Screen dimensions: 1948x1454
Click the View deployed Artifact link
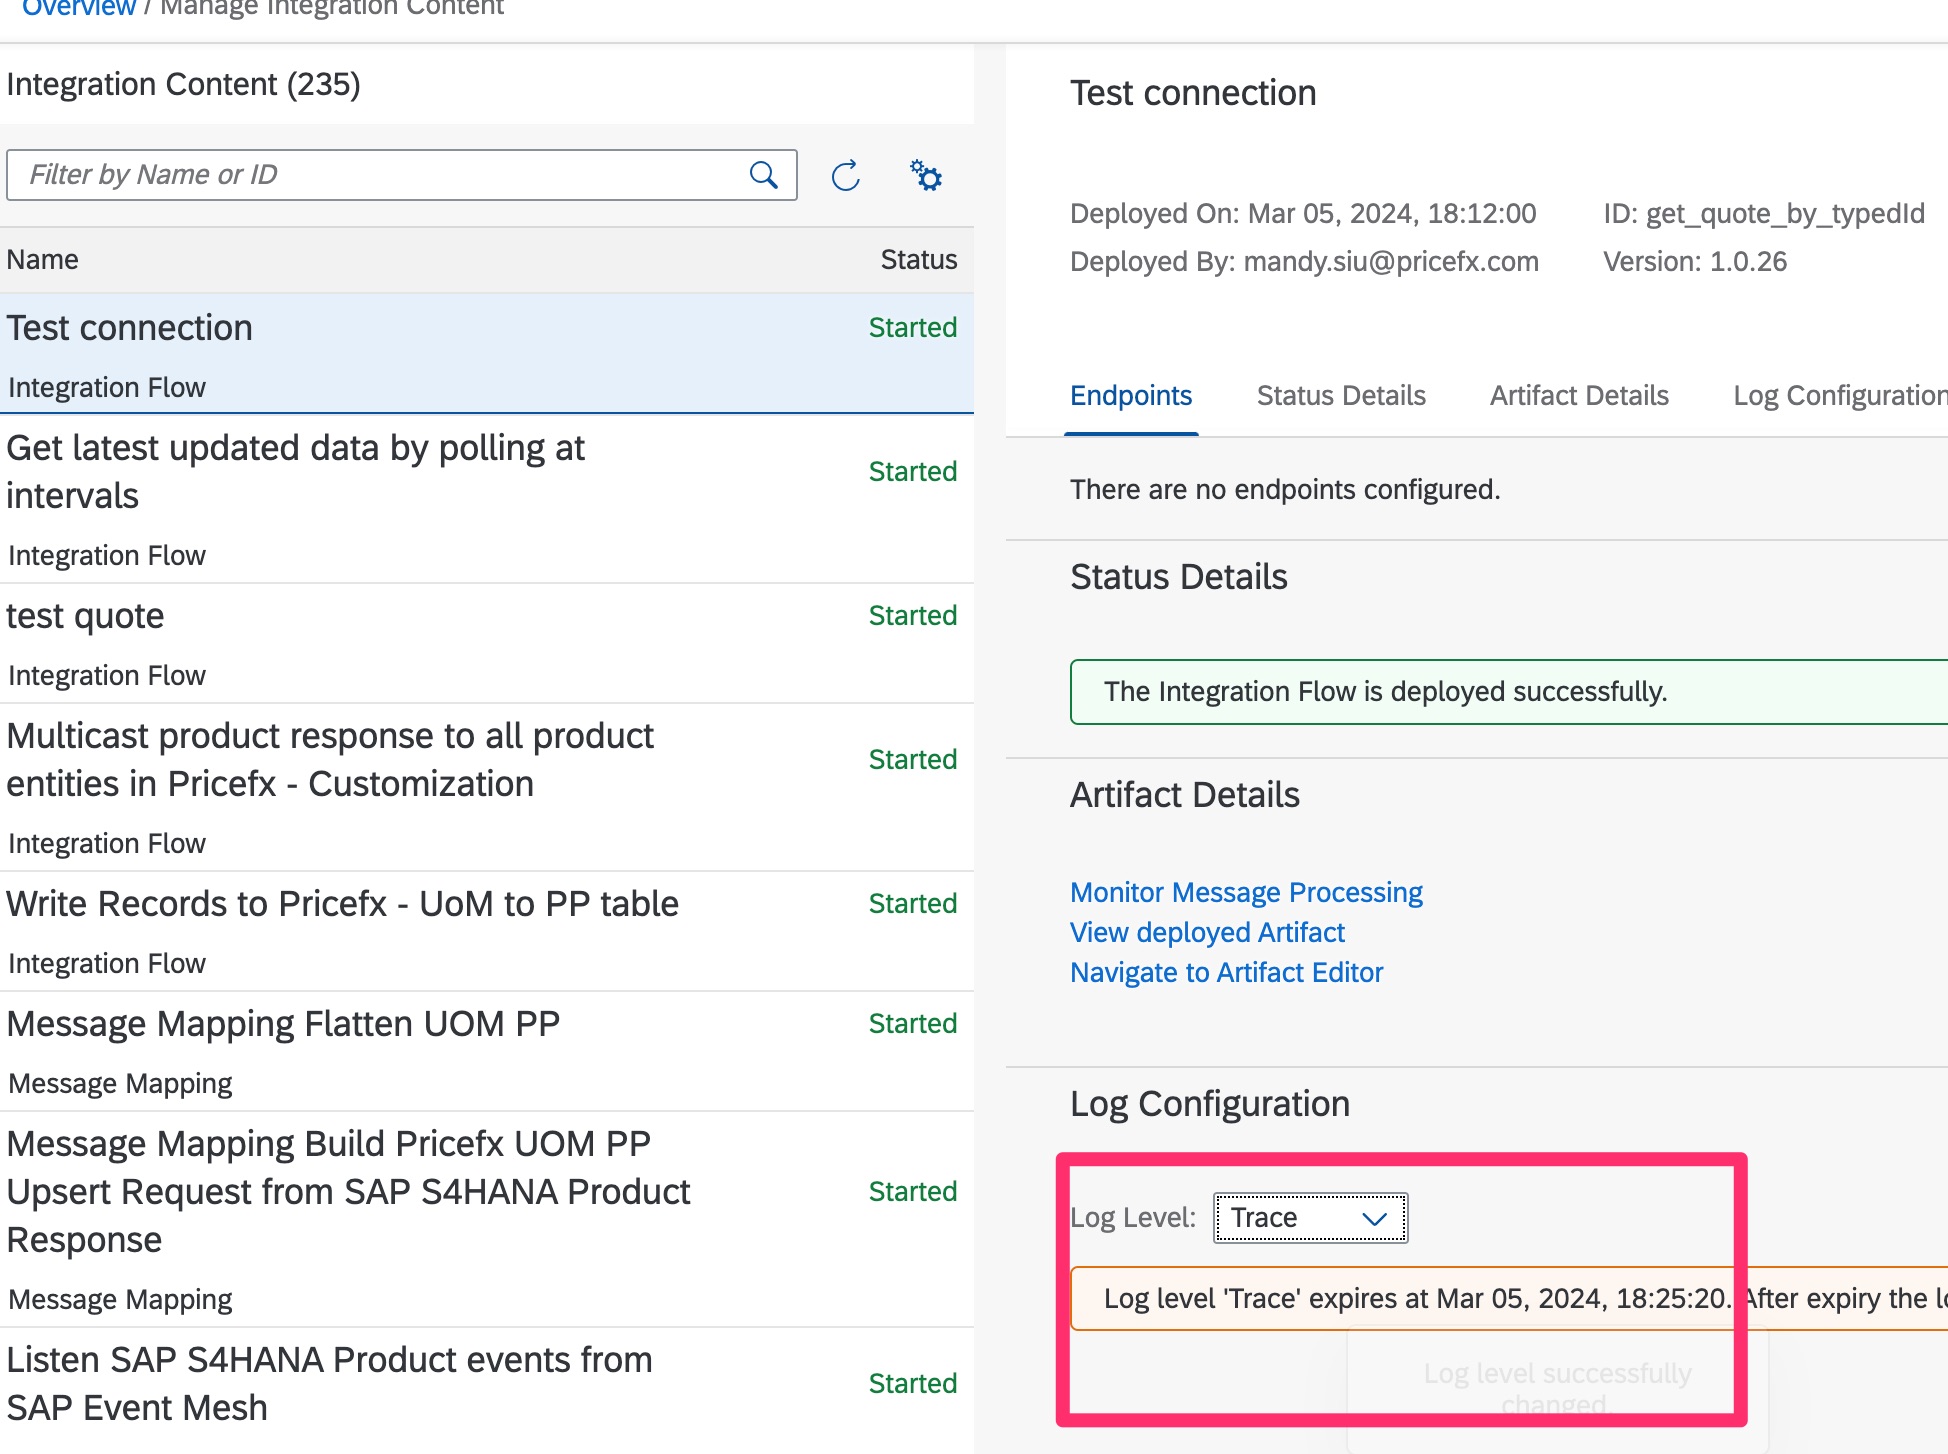pyautogui.click(x=1206, y=932)
